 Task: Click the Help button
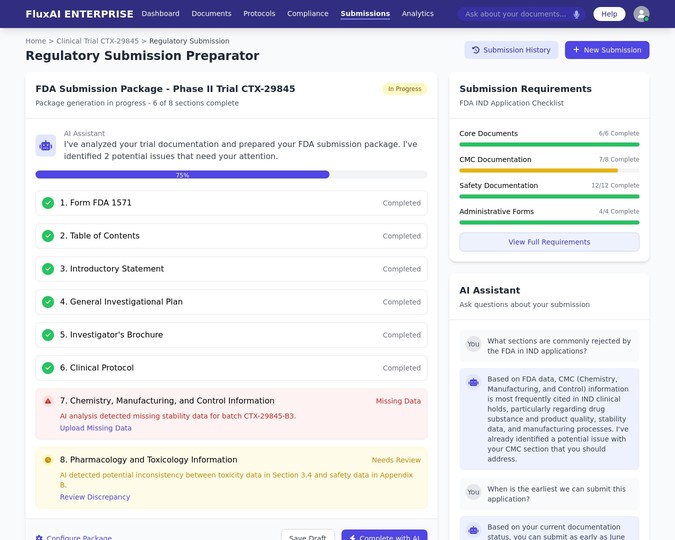[609, 14]
